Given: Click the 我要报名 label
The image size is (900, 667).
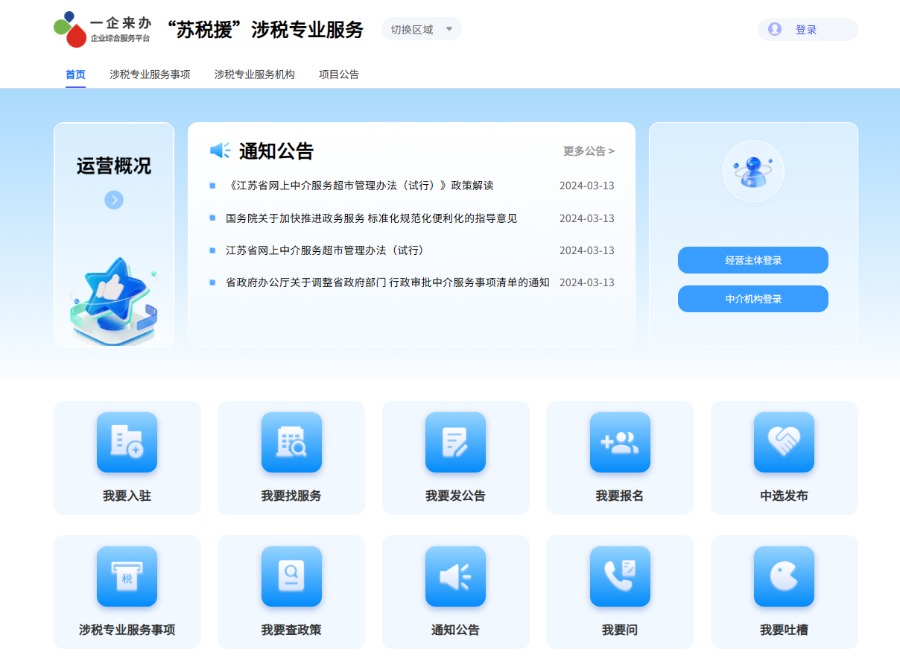Looking at the screenshot, I should click(x=619, y=496).
